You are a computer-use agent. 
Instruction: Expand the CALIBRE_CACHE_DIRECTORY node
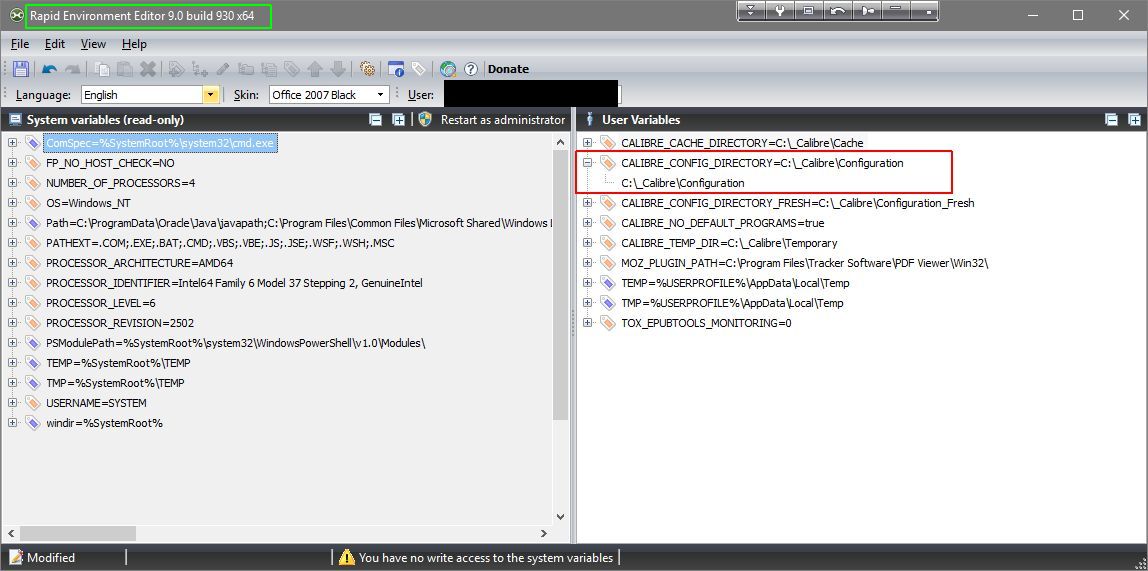[587, 143]
